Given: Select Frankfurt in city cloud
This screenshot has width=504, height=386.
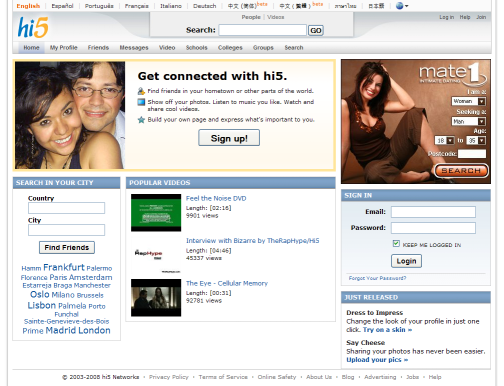Looking at the screenshot, I should (64, 267).
